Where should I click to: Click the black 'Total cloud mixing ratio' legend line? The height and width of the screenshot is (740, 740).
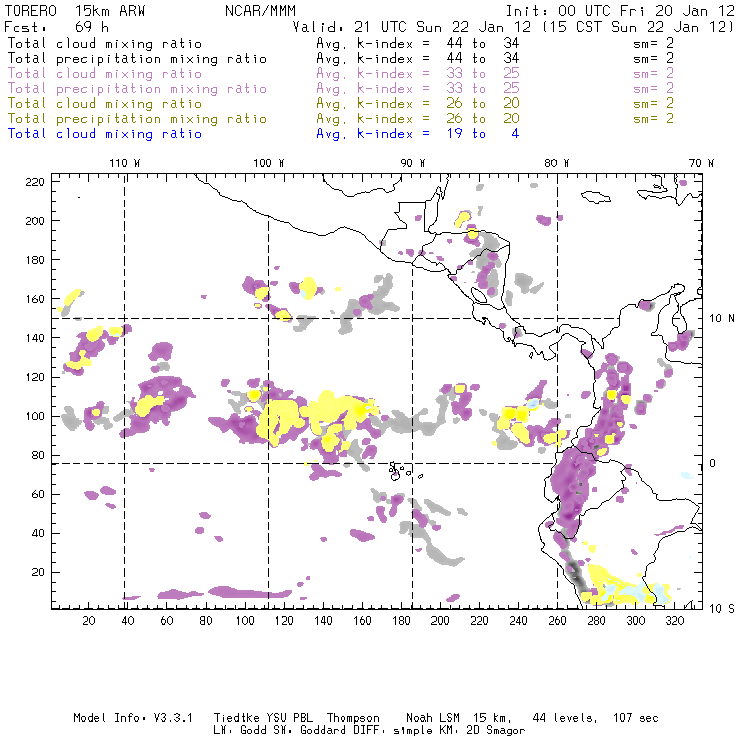click(x=105, y=44)
